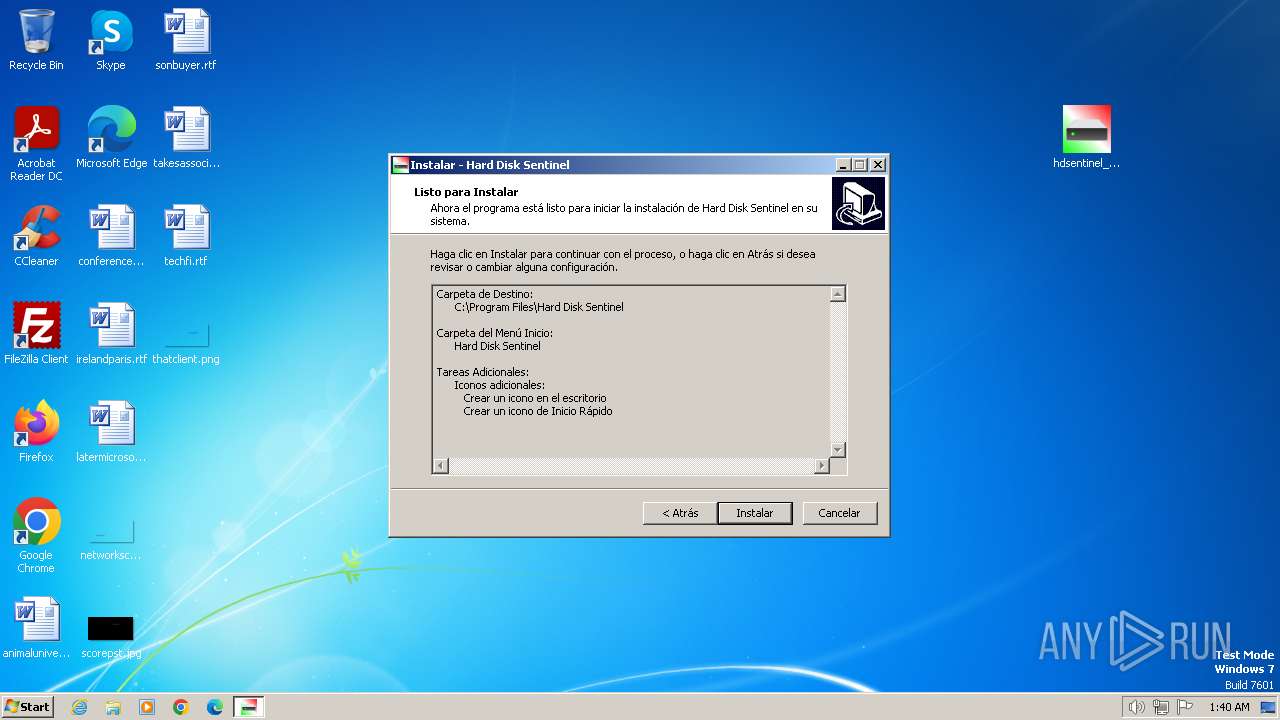1280x720 pixels.
Task: Launch Firefox from the desktop
Action: 36,432
